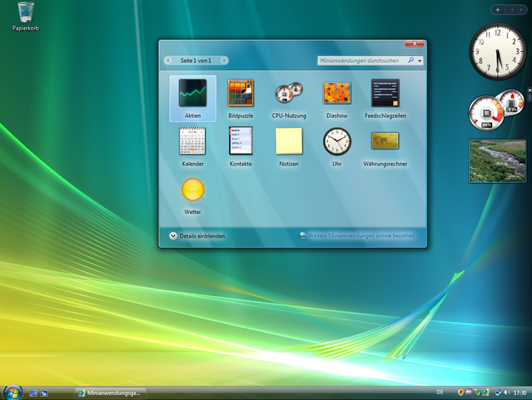The image size is (532, 400).
Task: Click the sidebar add gadget plus button
Action: [497, 10]
